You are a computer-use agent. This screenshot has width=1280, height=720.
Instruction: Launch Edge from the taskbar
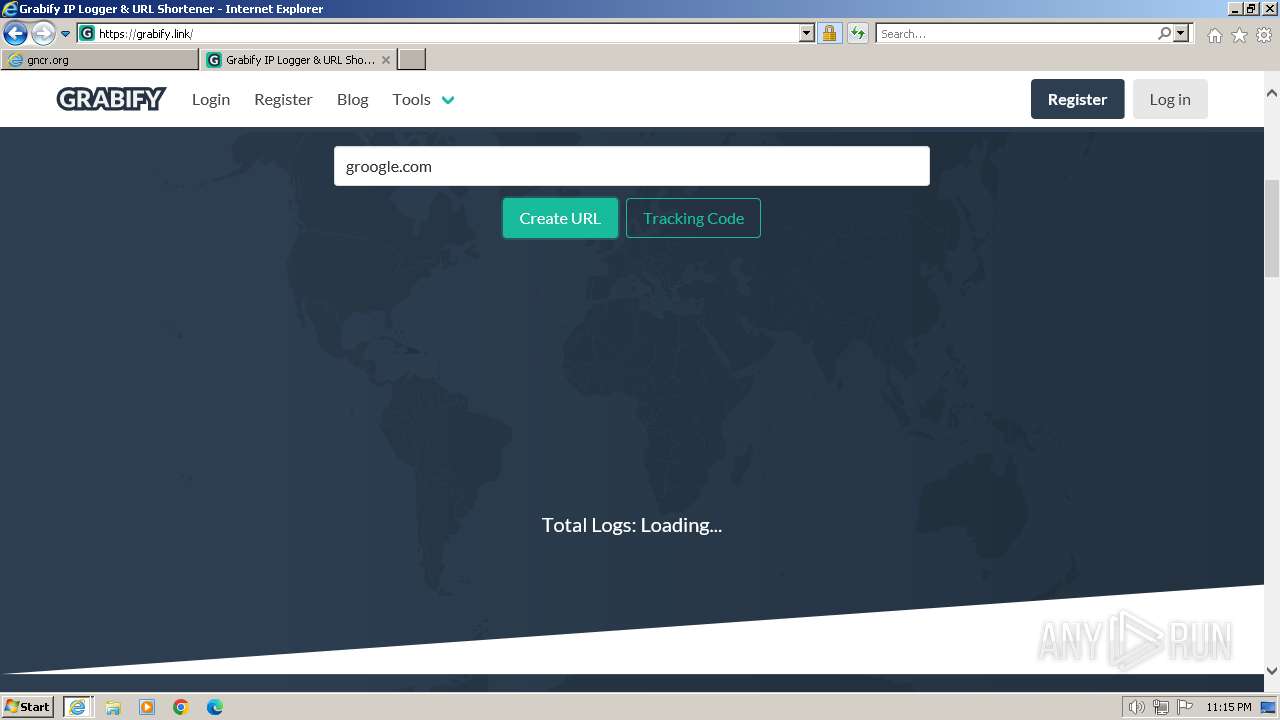(215, 707)
